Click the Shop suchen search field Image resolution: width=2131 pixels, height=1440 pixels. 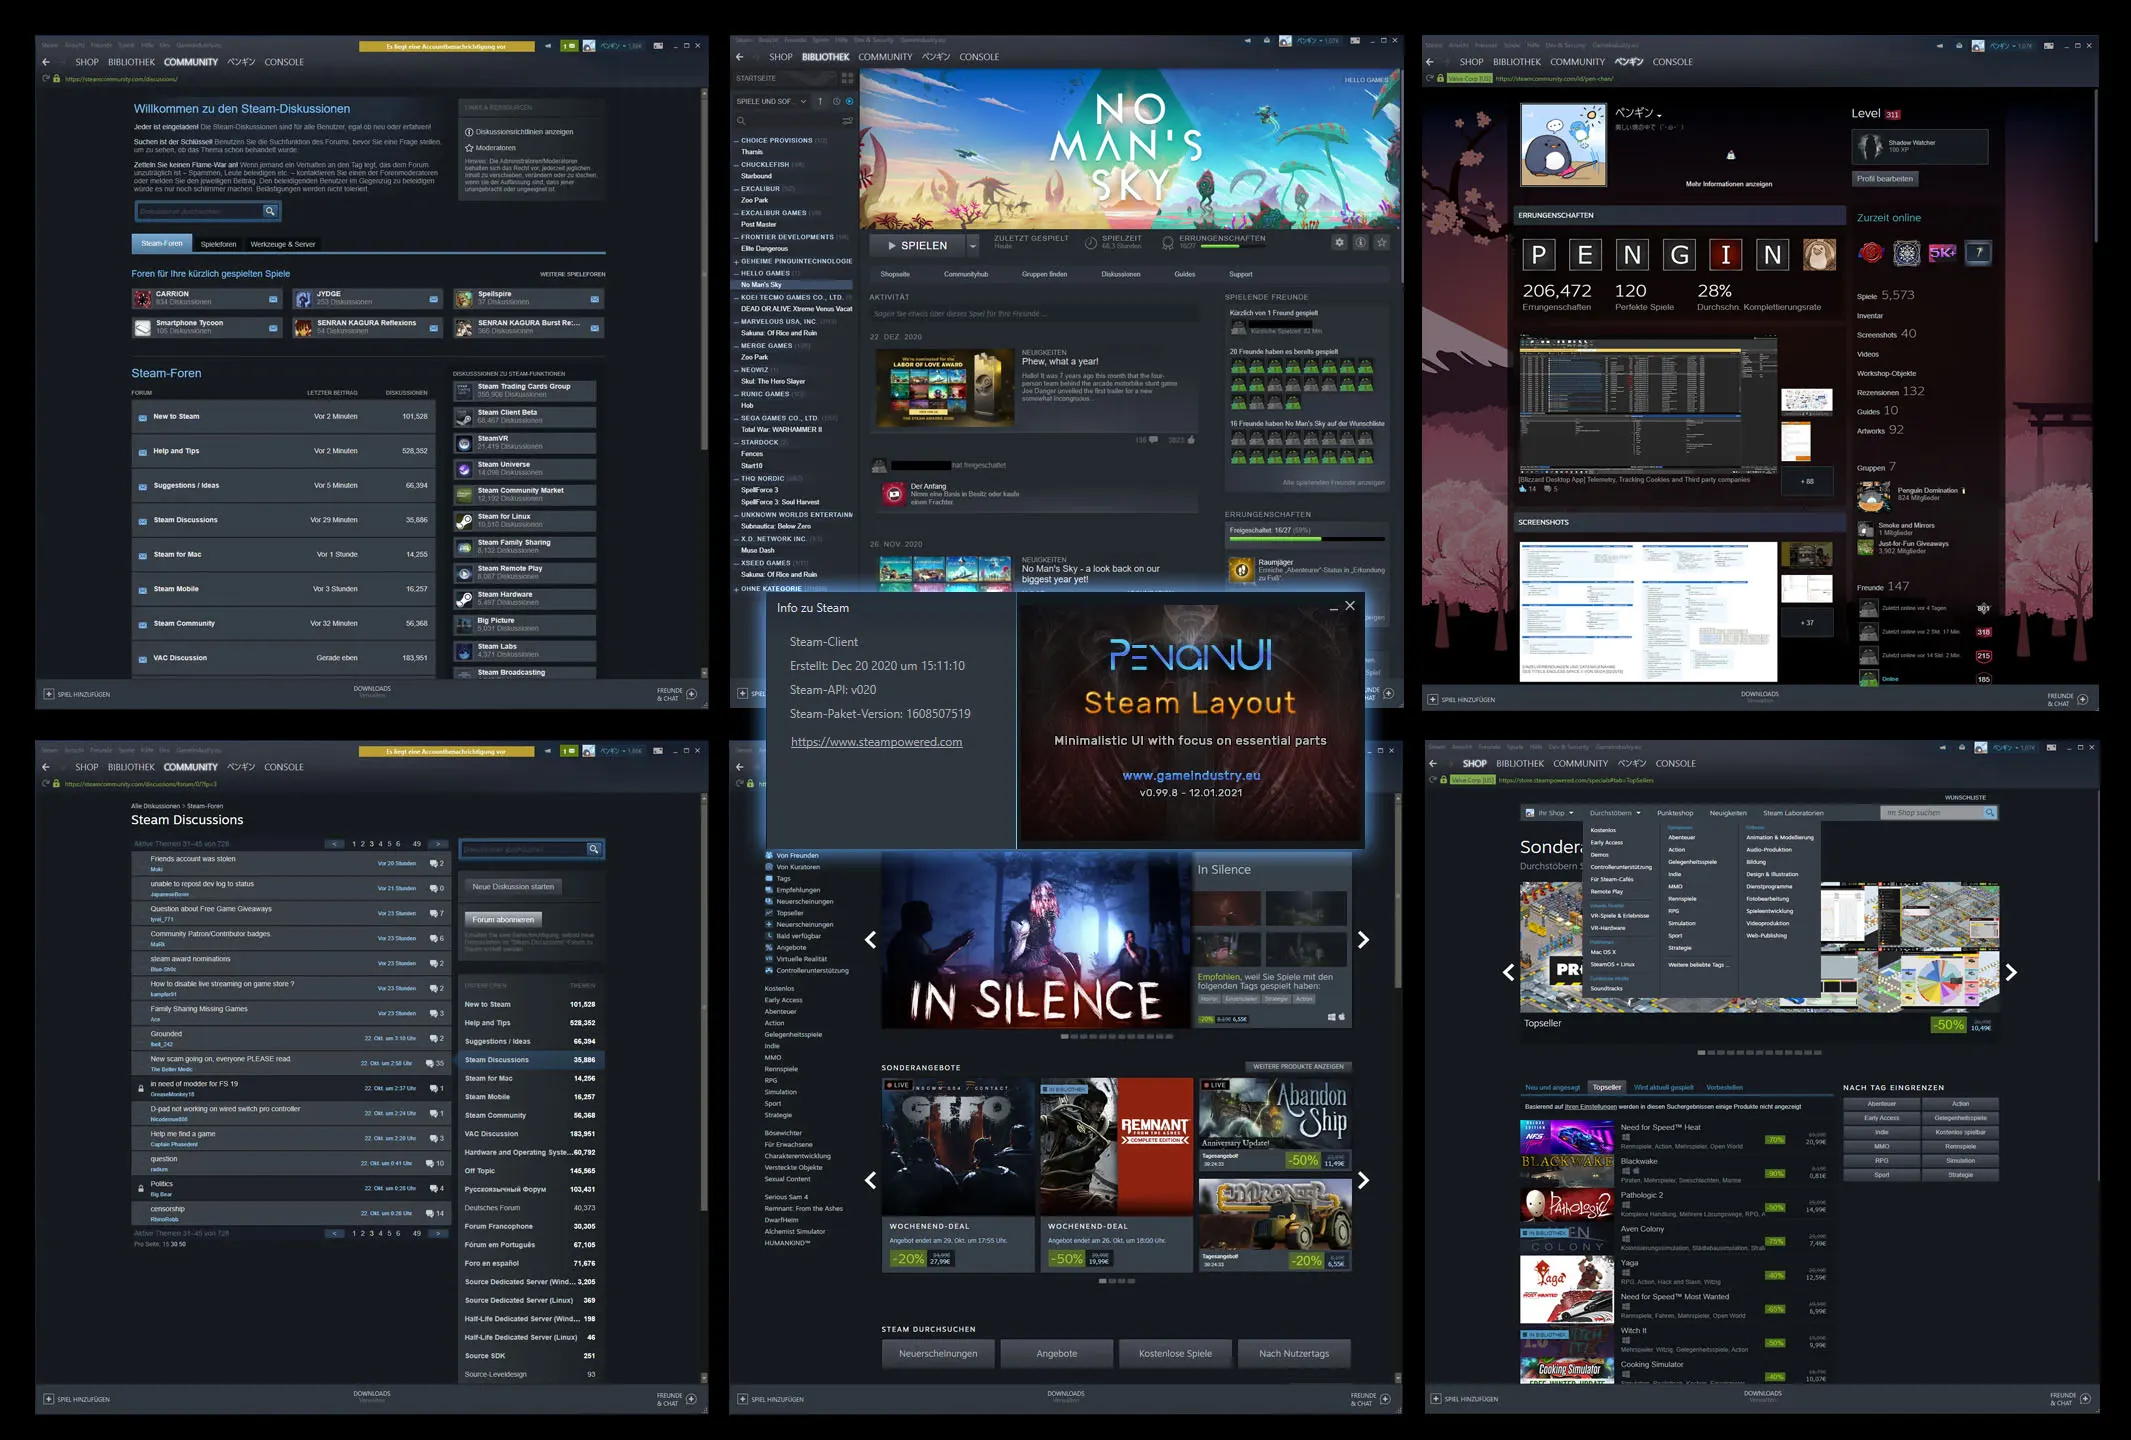tap(1929, 813)
